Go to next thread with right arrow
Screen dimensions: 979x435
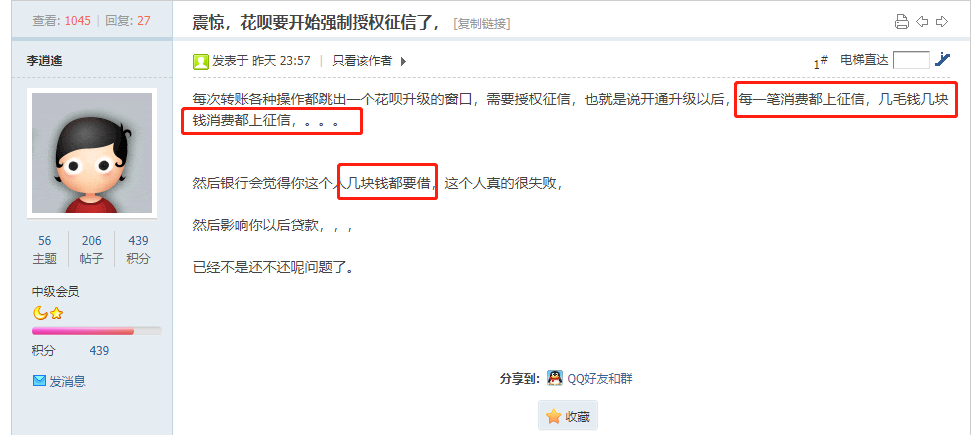942,22
